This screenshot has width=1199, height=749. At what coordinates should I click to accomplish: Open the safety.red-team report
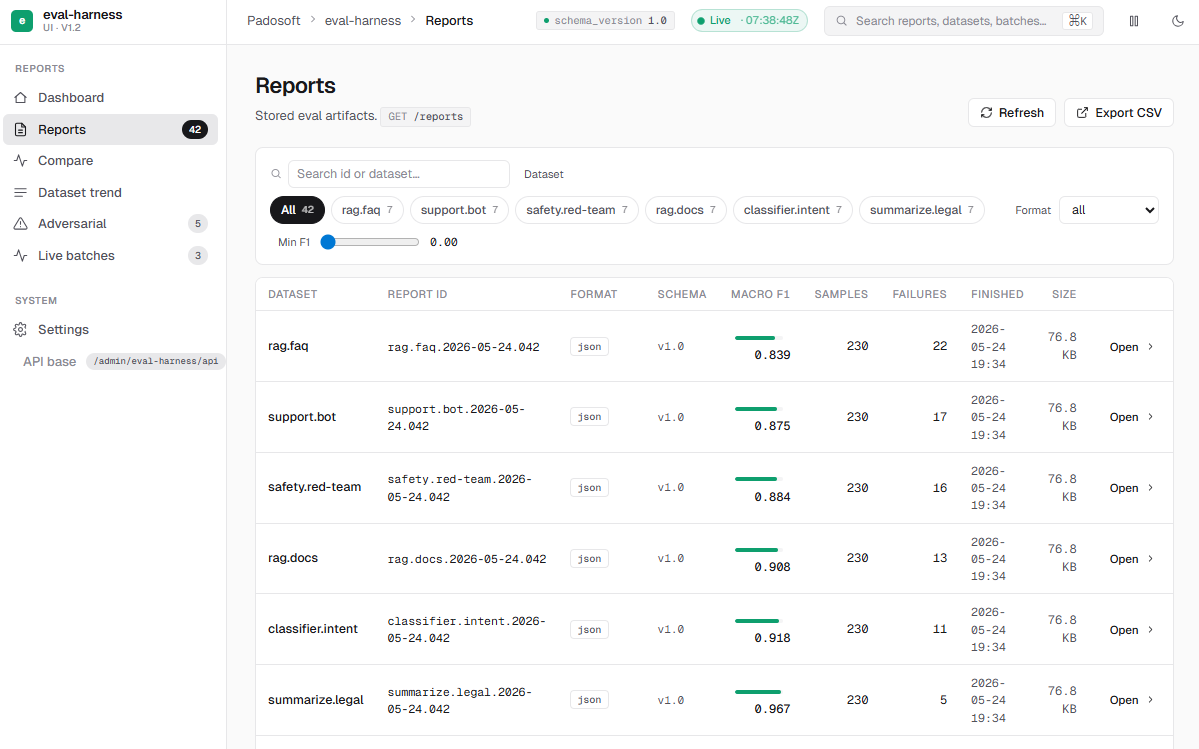(1131, 488)
